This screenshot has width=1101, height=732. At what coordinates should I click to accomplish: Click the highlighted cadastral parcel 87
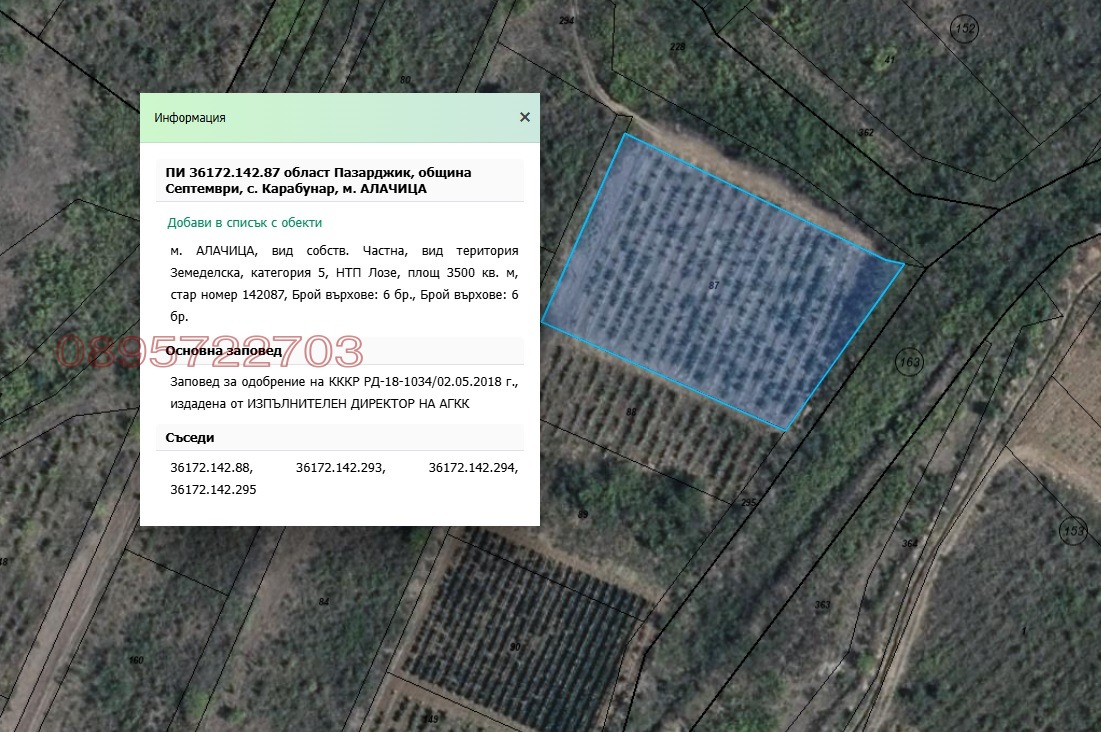[x=712, y=283]
